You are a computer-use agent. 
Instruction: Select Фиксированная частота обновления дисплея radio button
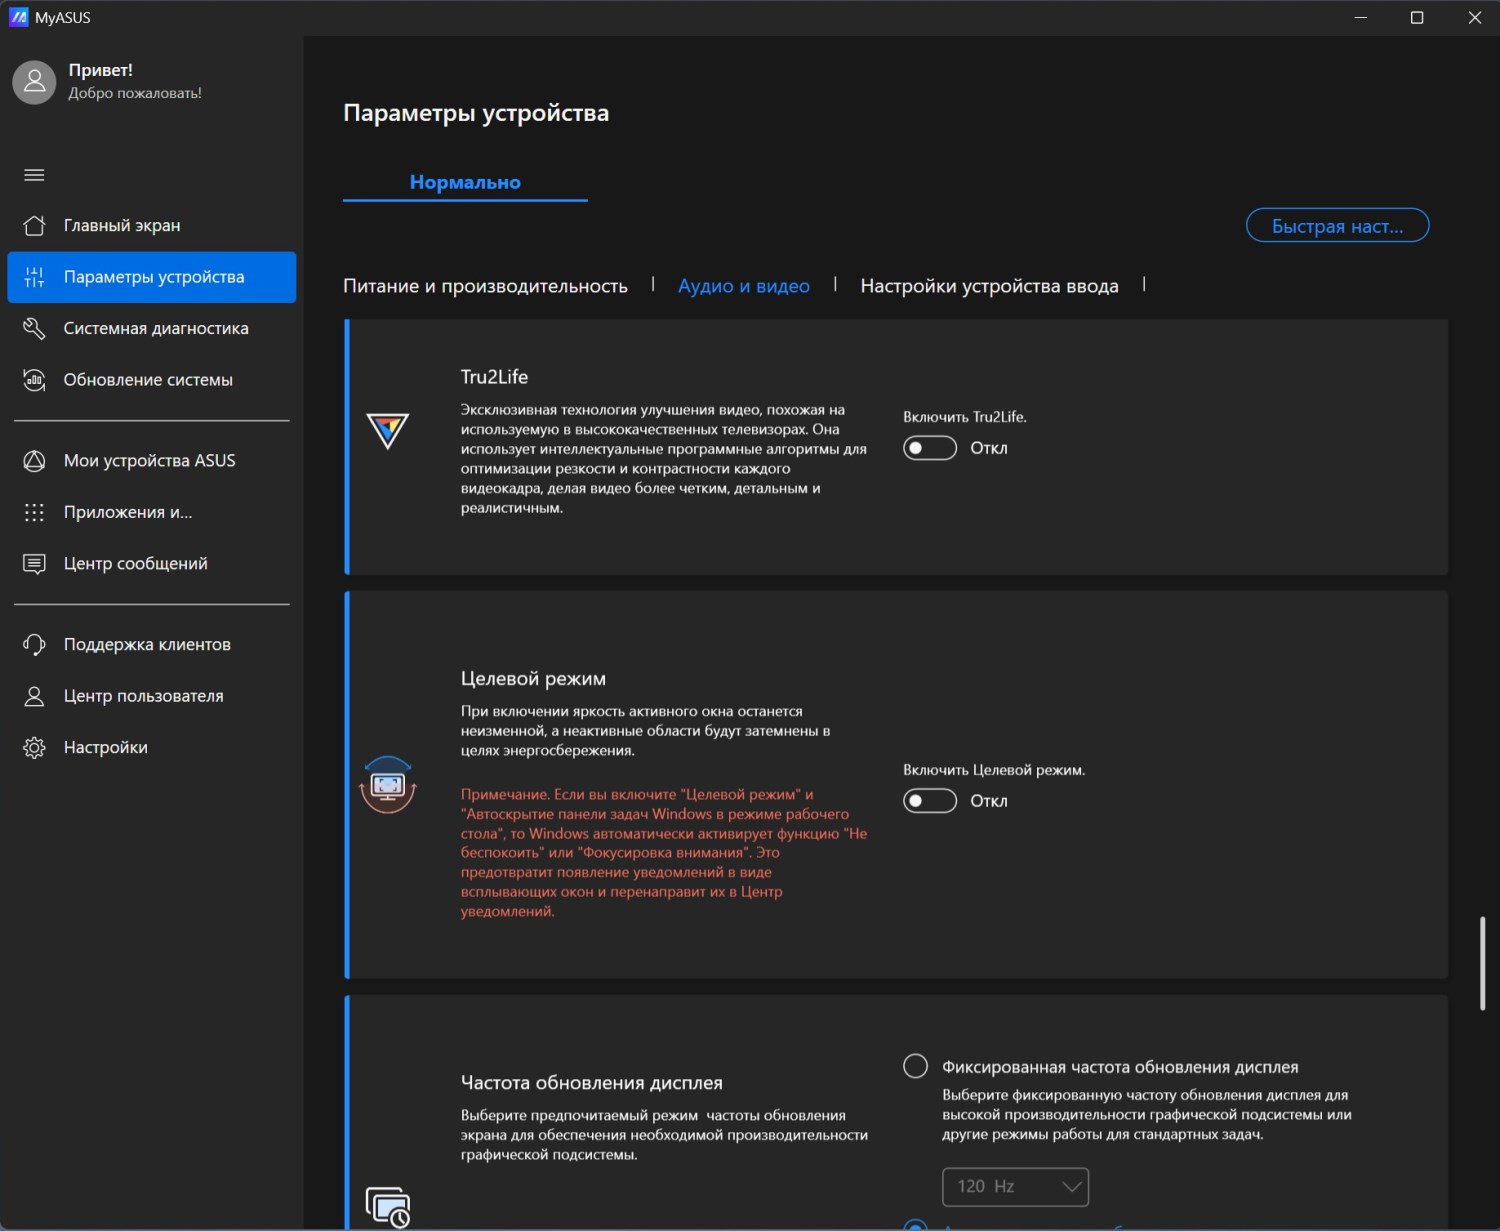[915, 1066]
